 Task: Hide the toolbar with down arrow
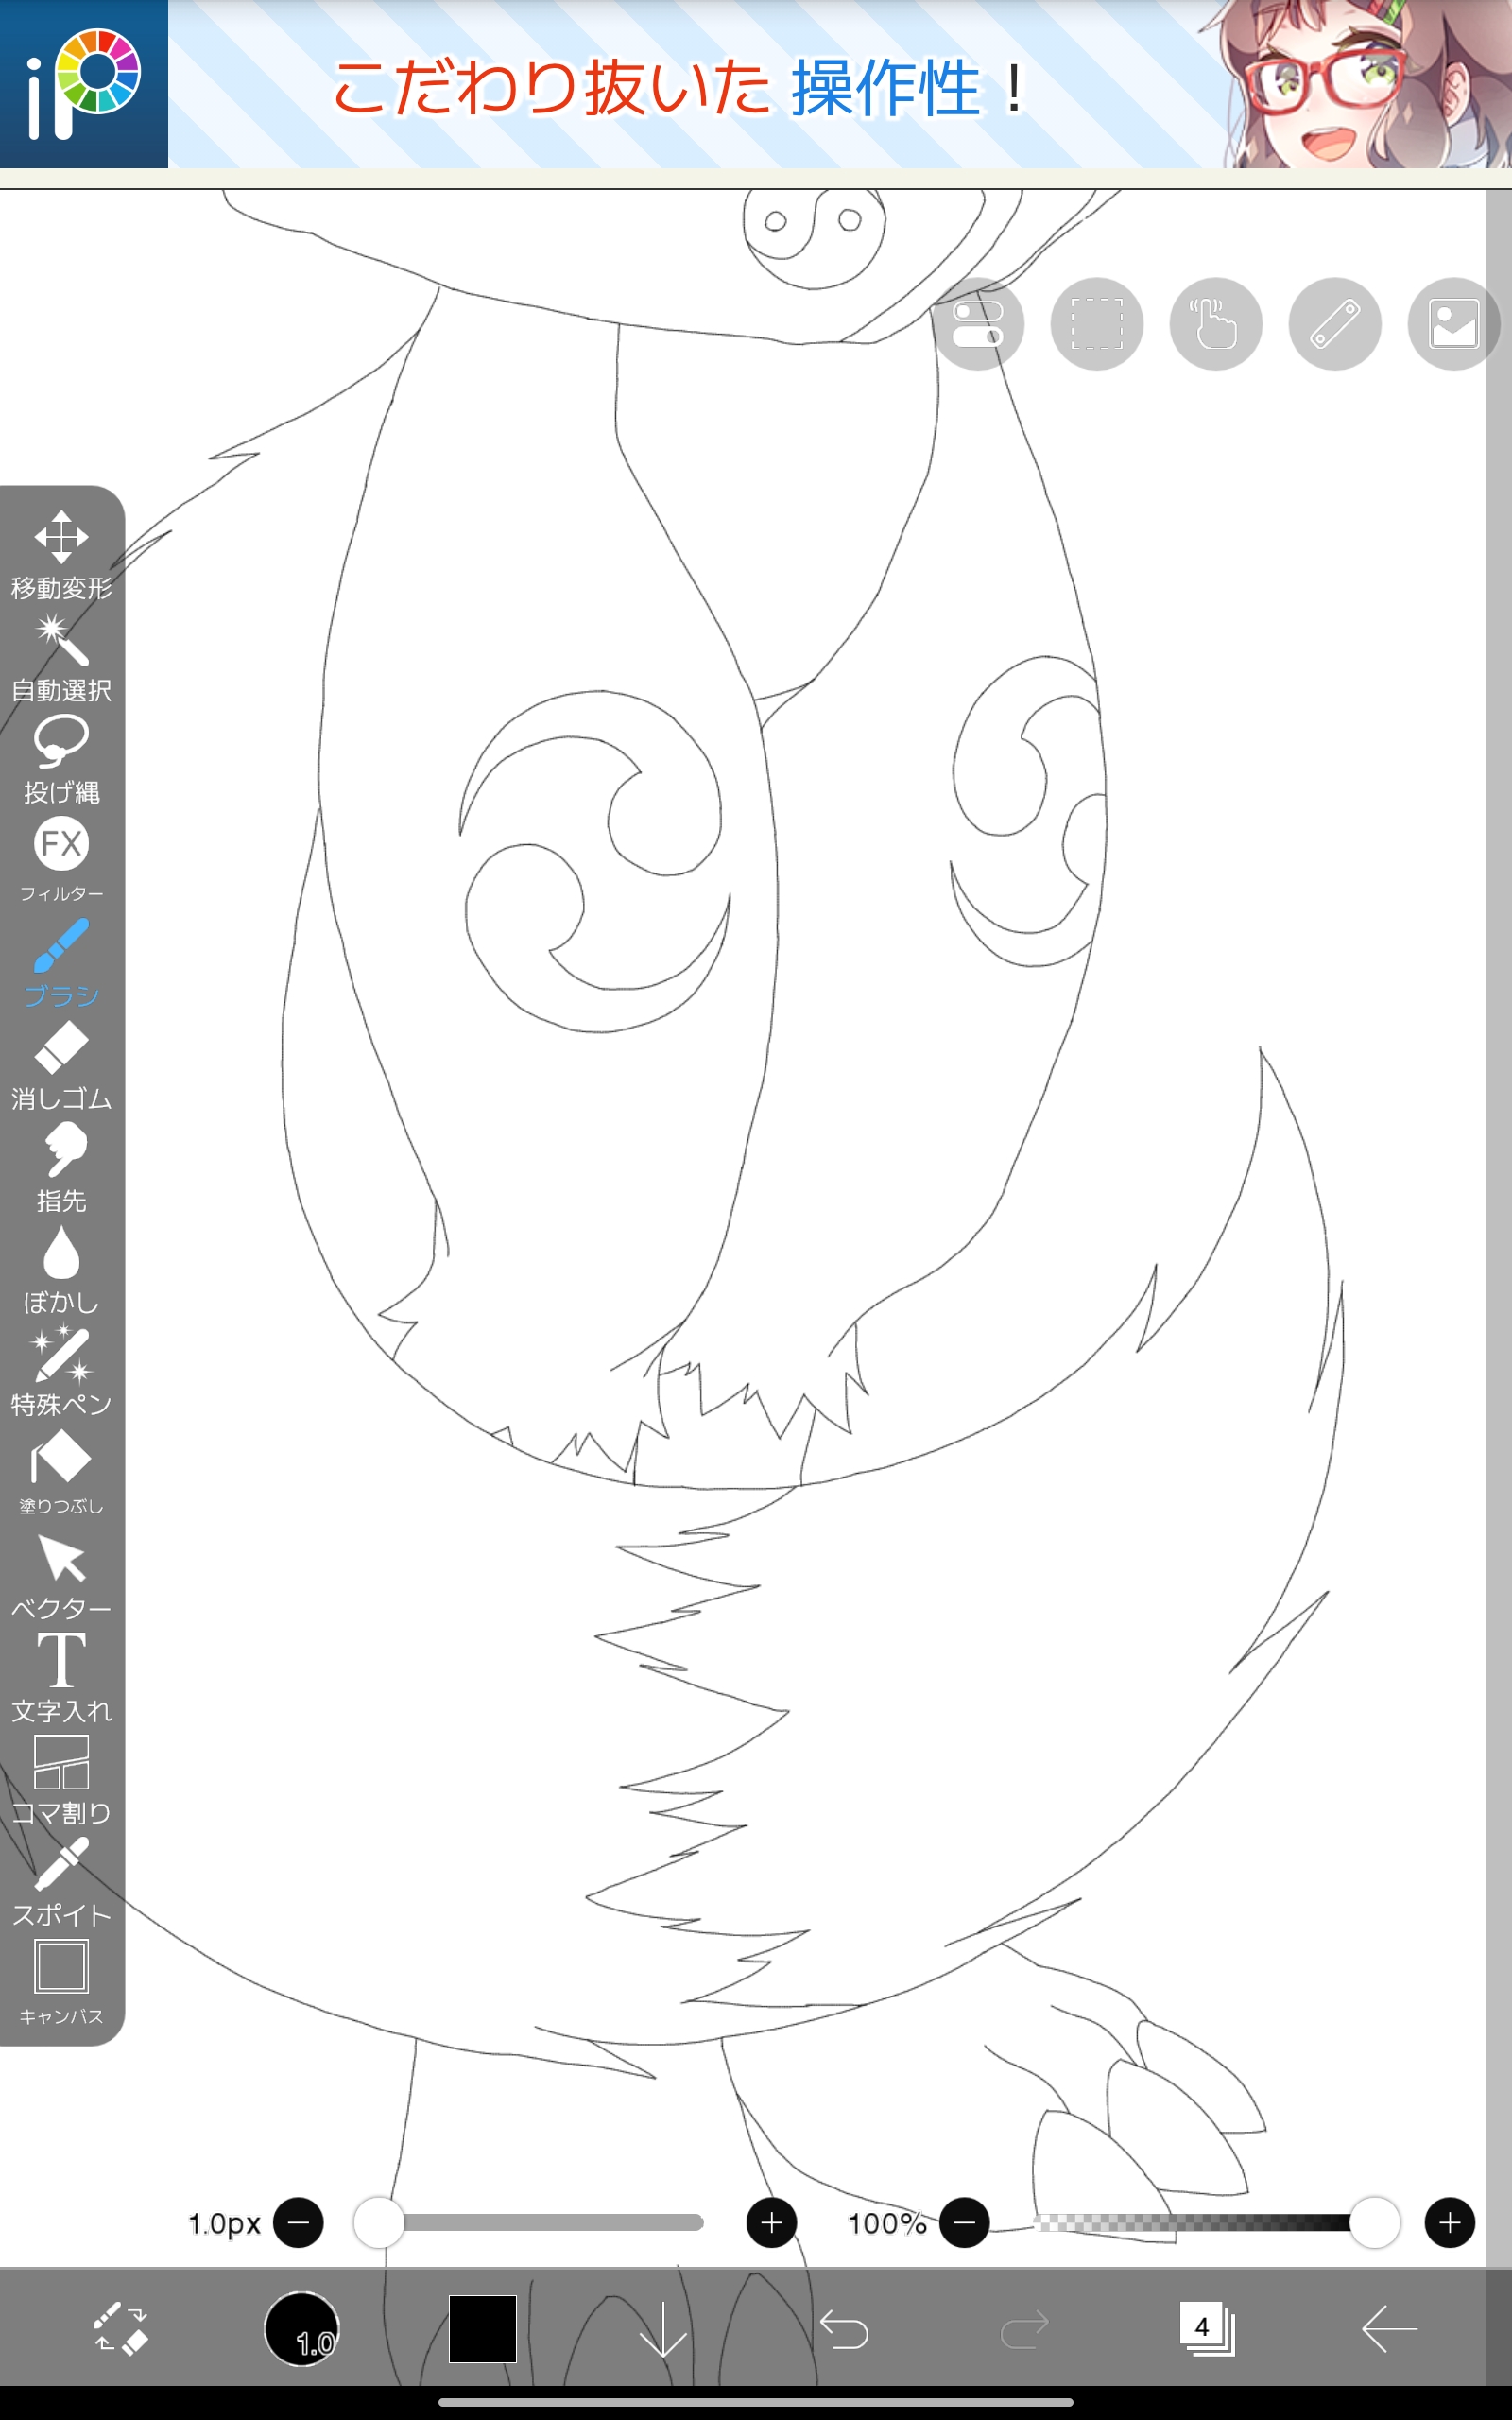(x=662, y=2329)
